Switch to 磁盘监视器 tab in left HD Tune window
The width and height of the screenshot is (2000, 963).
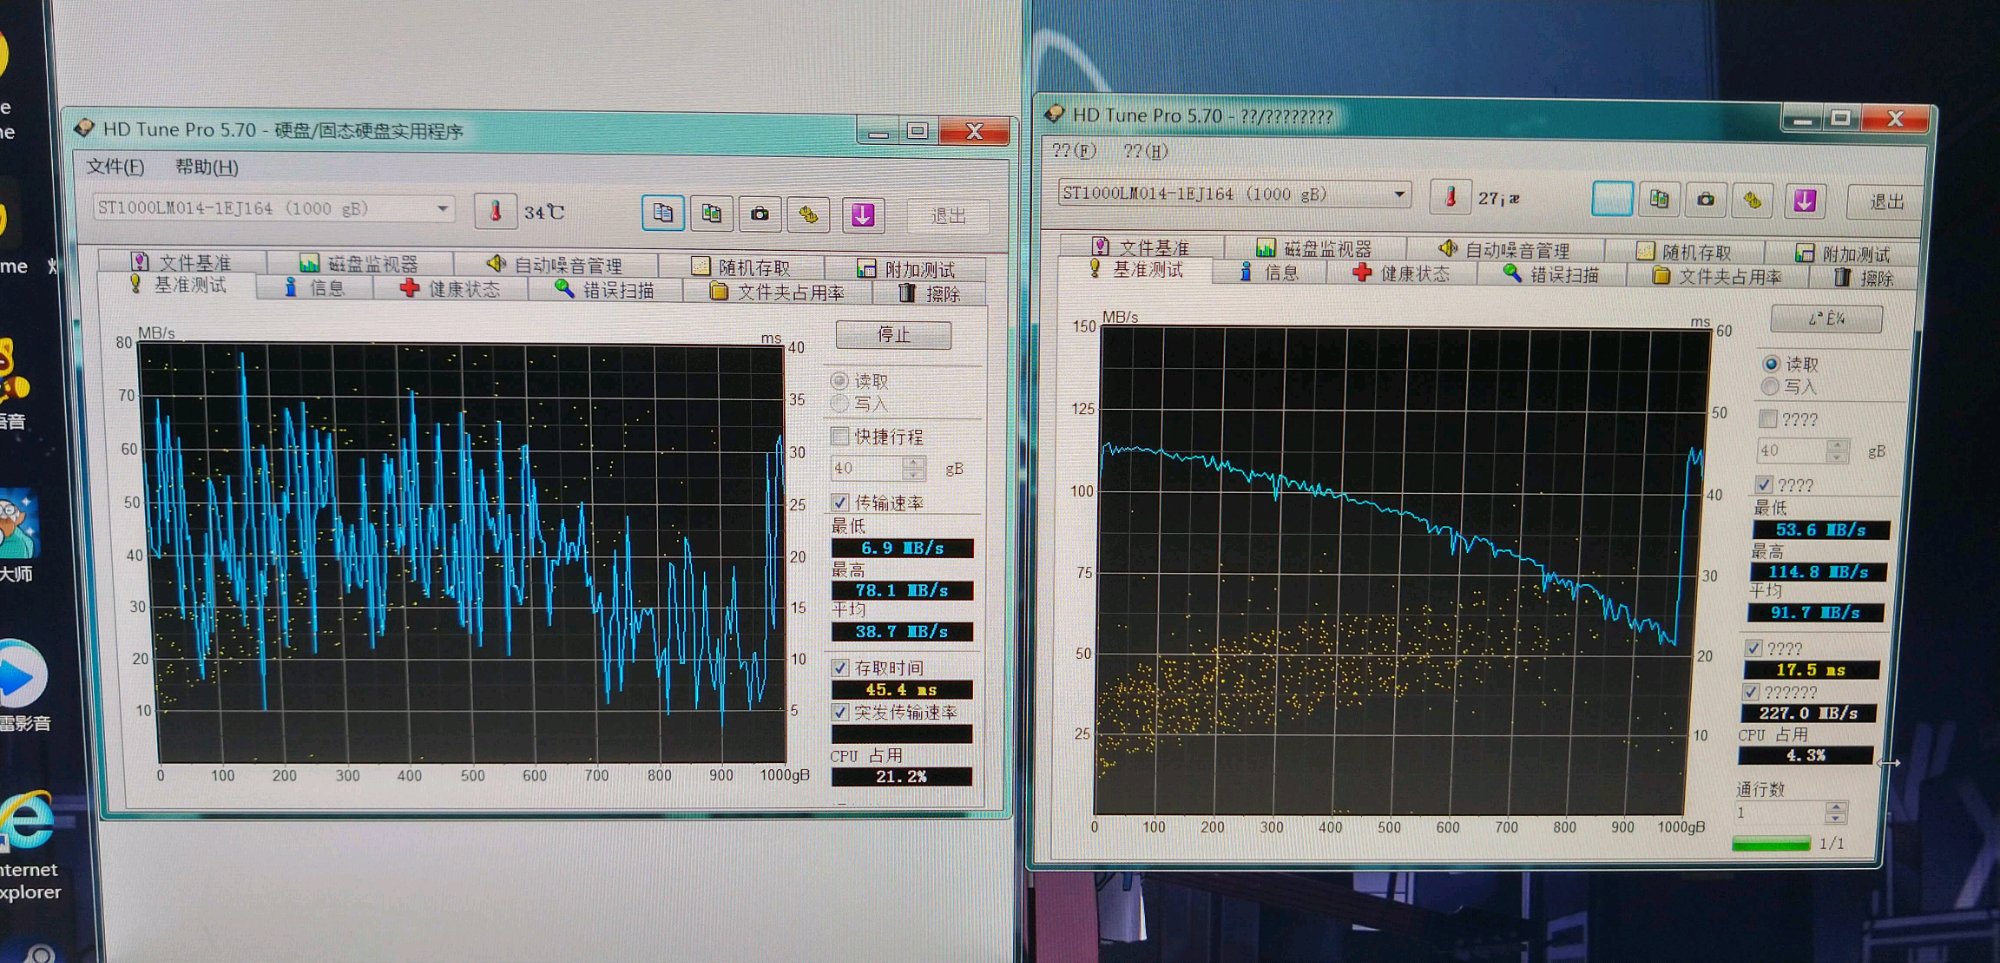[358, 264]
